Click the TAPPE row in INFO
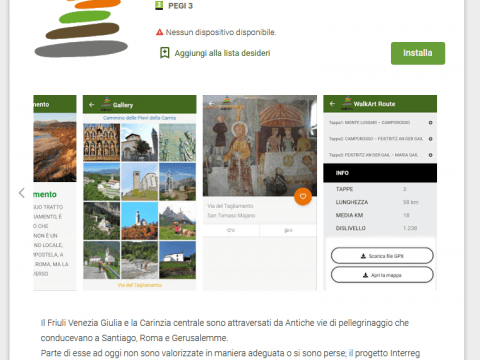The image size is (480, 360). pos(380,189)
